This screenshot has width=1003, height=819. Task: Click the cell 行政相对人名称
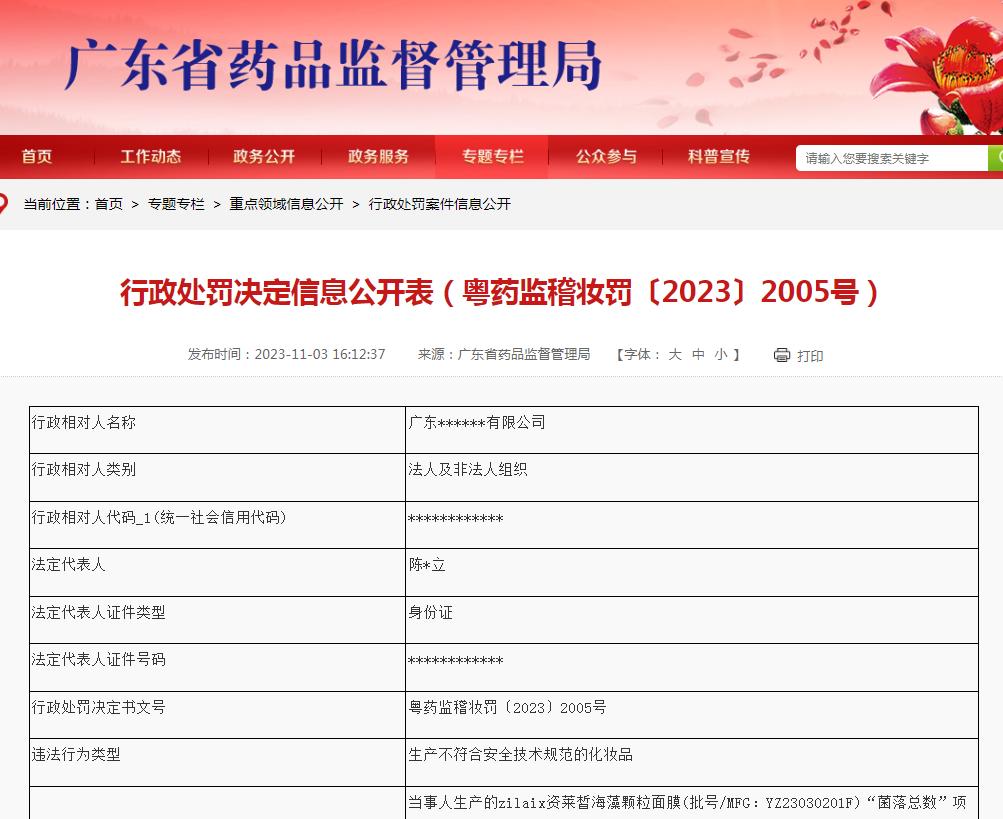(217, 430)
